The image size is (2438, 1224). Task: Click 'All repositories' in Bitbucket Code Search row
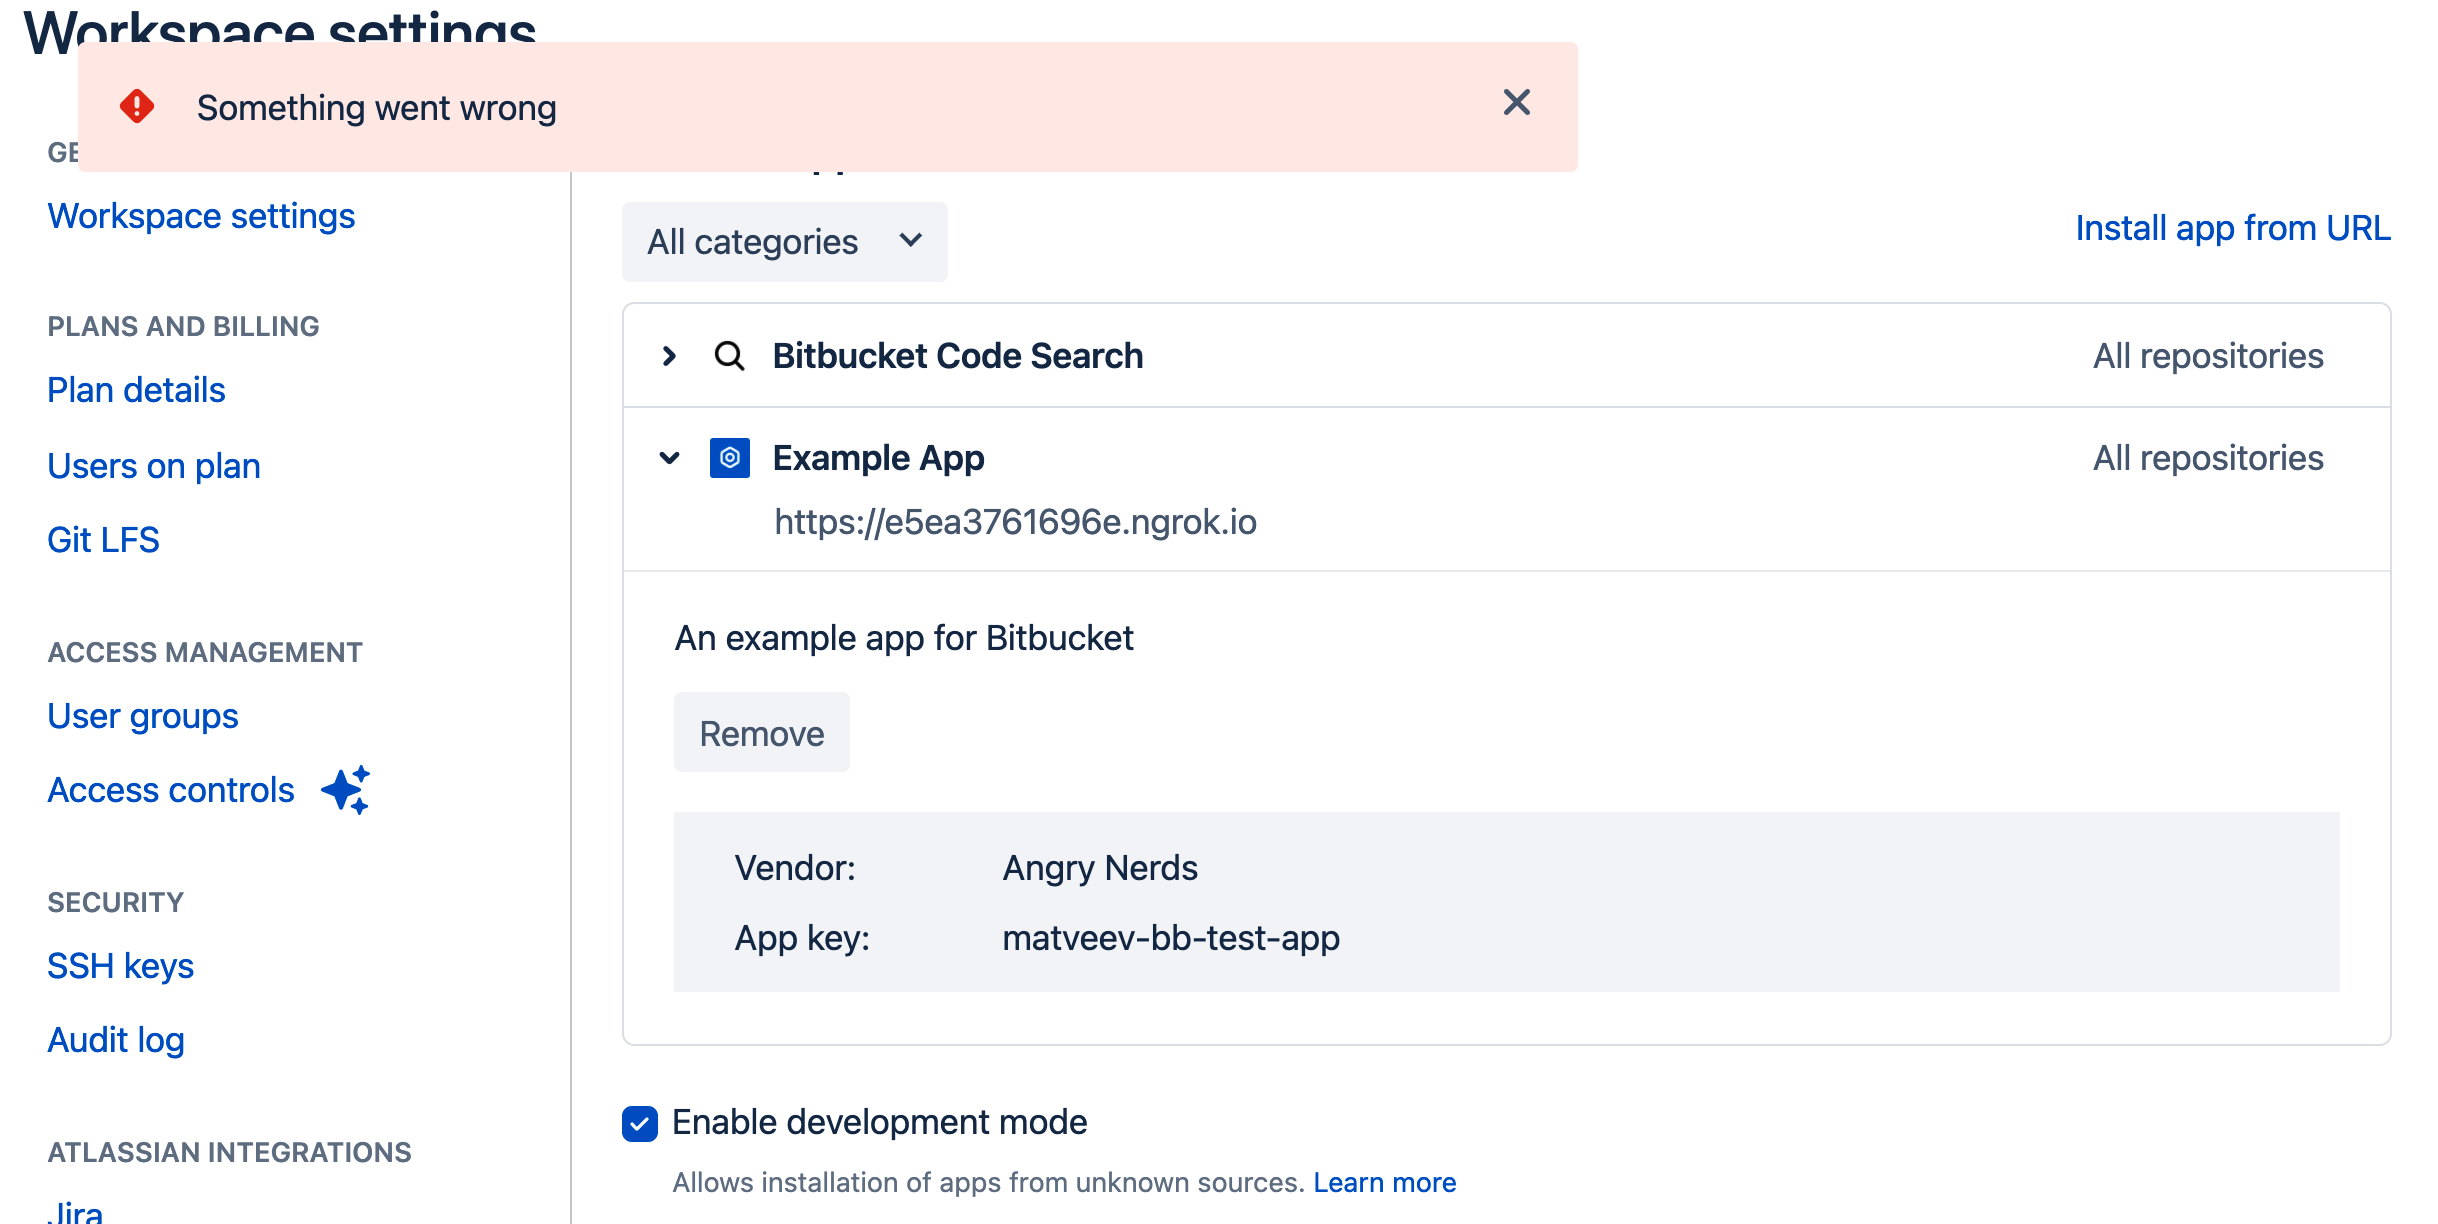point(2208,356)
